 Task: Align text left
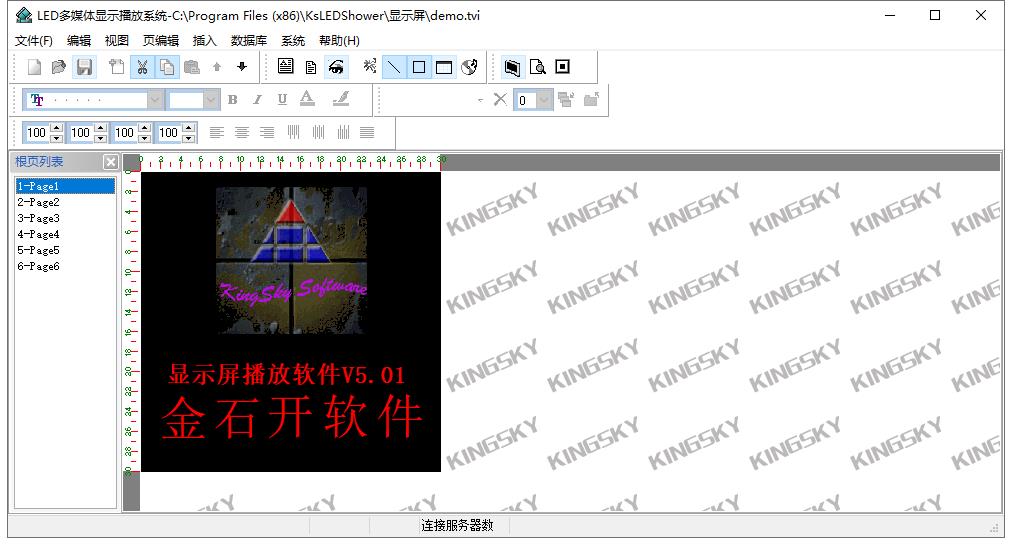pyautogui.click(x=217, y=132)
